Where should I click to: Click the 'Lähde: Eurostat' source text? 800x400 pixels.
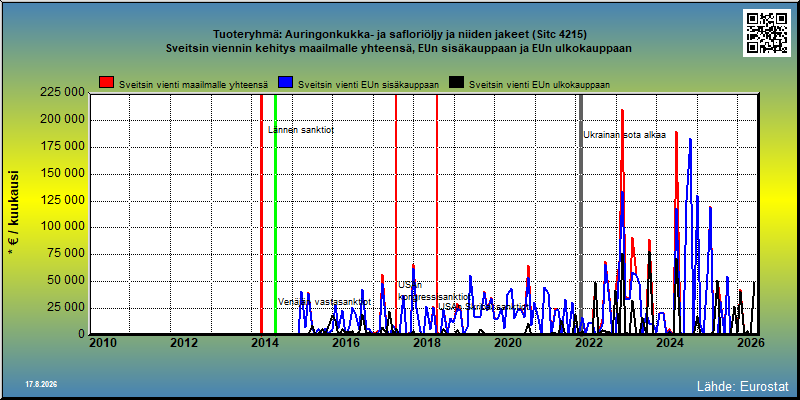743,385
